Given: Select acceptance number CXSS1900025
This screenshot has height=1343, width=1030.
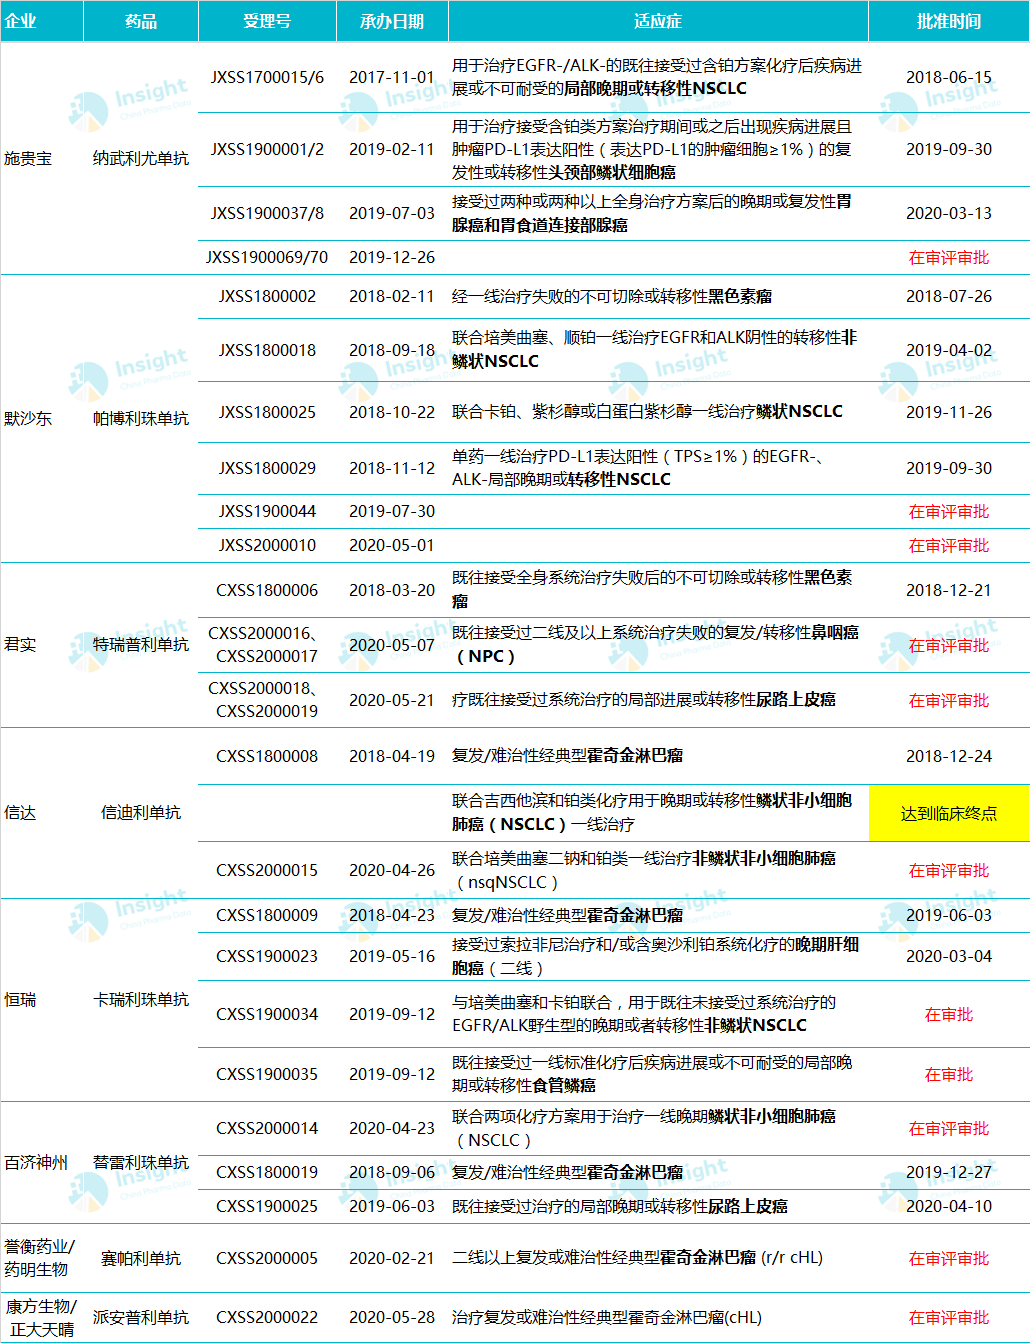Looking at the screenshot, I should pyautogui.click(x=267, y=1206).
